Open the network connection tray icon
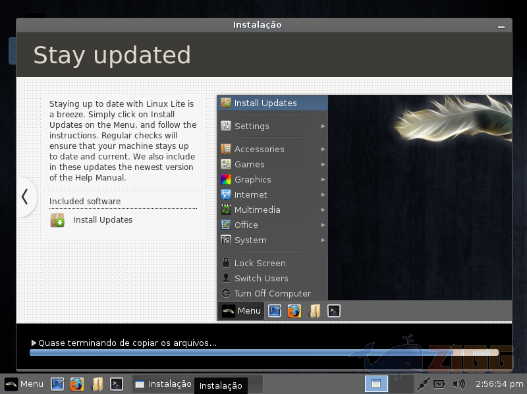 pyautogui.click(x=423, y=384)
